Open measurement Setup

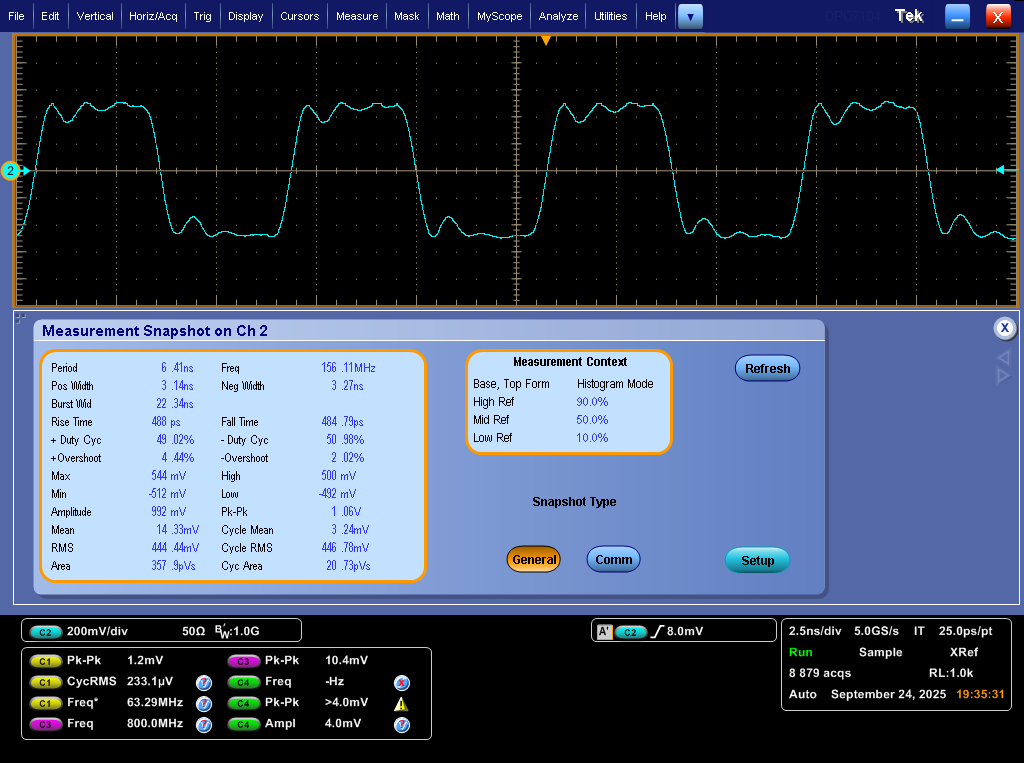coord(758,560)
